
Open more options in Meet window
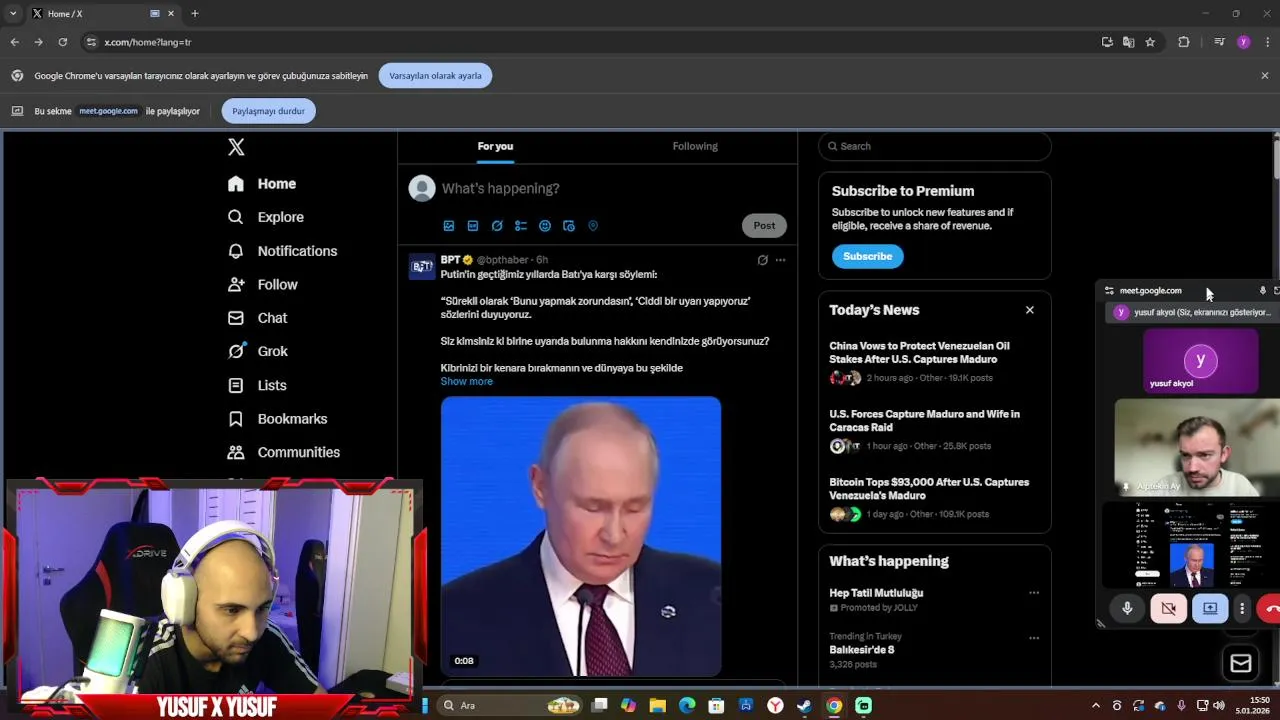(1242, 608)
